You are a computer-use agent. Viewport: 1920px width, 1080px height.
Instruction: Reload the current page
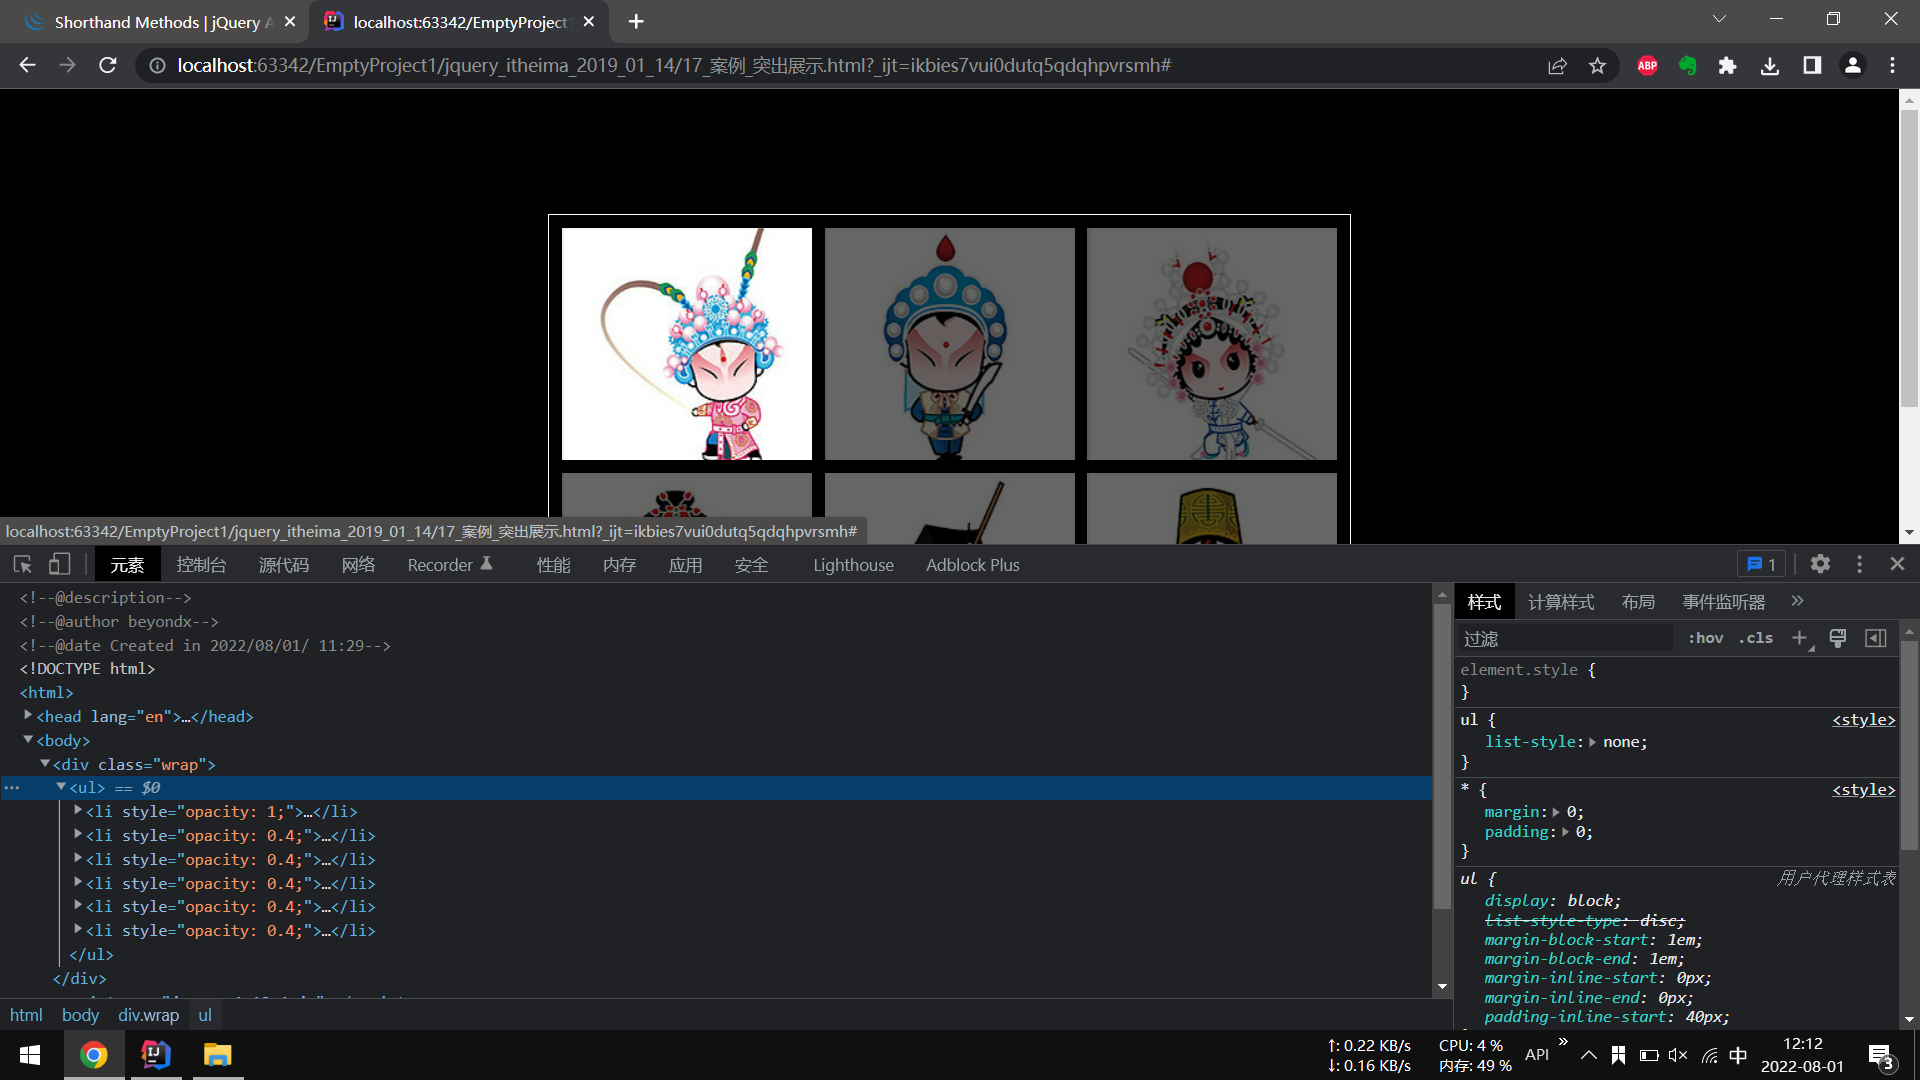[x=108, y=65]
